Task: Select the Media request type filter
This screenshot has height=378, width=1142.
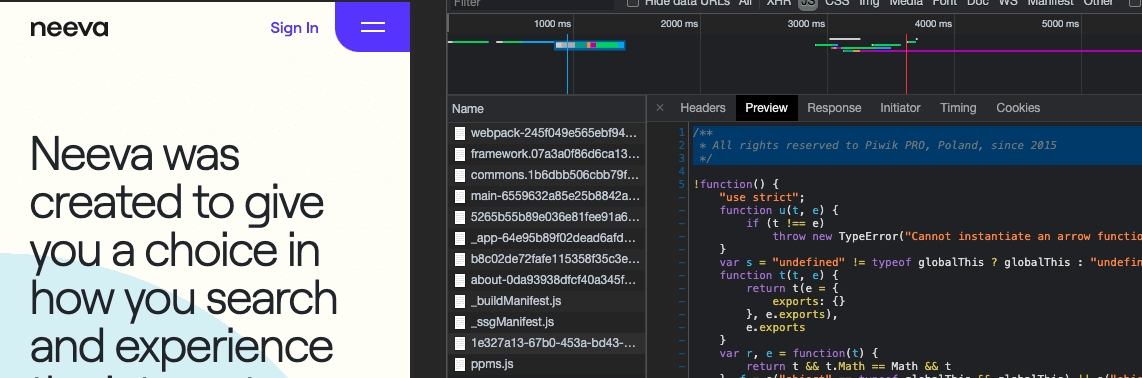Action: pos(906,3)
